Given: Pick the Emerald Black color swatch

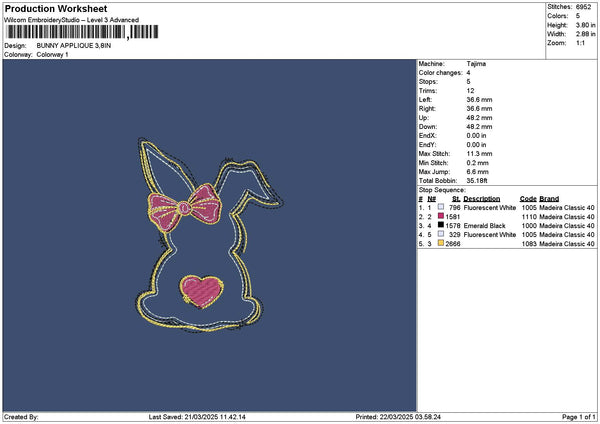Looking at the screenshot, I should 441,225.
